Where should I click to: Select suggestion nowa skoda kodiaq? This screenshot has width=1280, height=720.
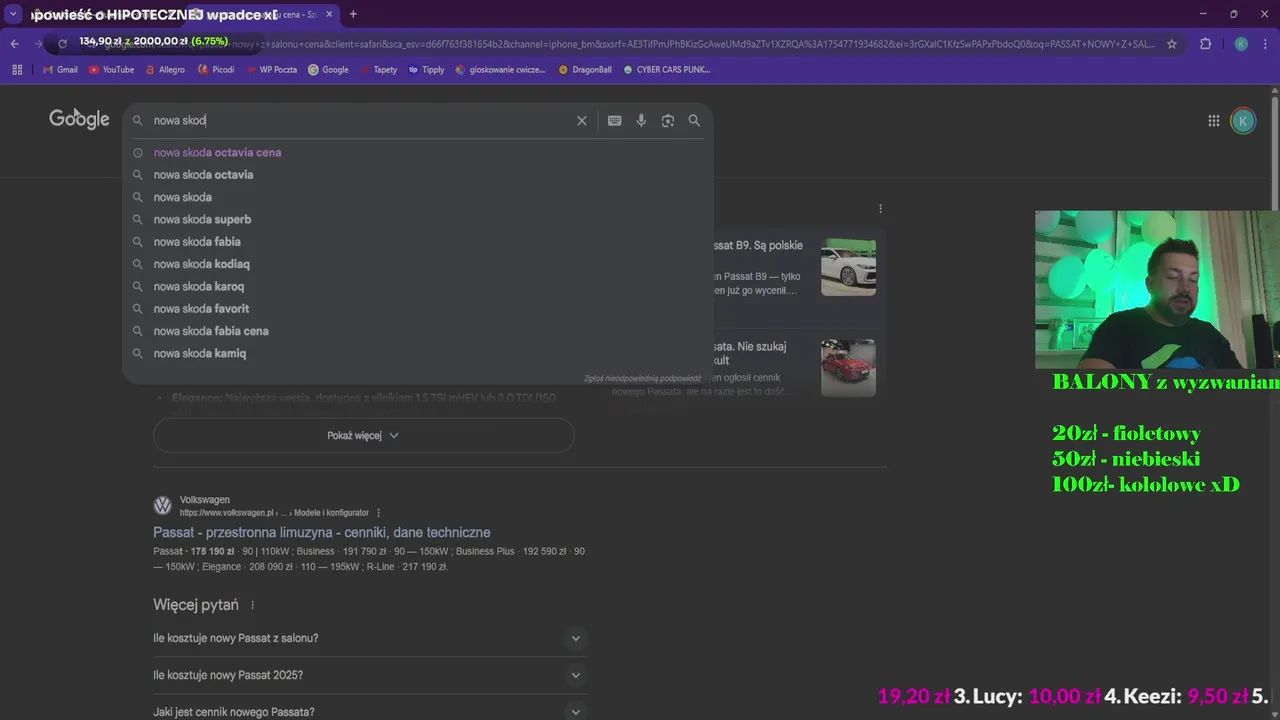pos(418,264)
